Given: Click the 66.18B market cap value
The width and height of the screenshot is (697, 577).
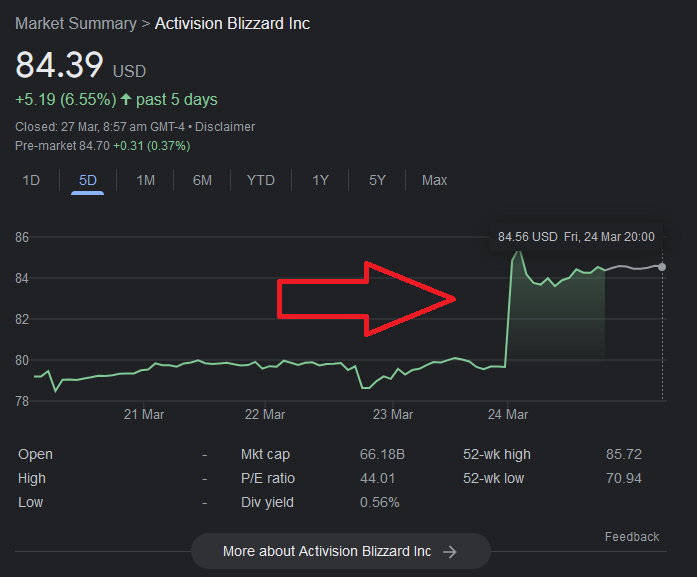Looking at the screenshot, I should coord(382,454).
